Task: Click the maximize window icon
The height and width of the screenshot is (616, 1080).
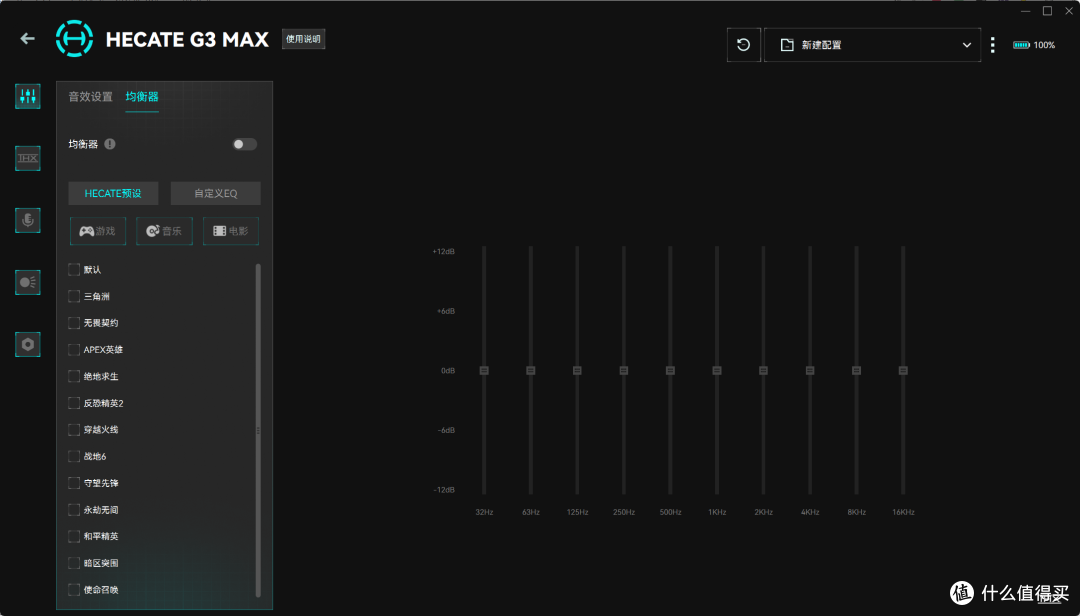Action: pos(1048,11)
